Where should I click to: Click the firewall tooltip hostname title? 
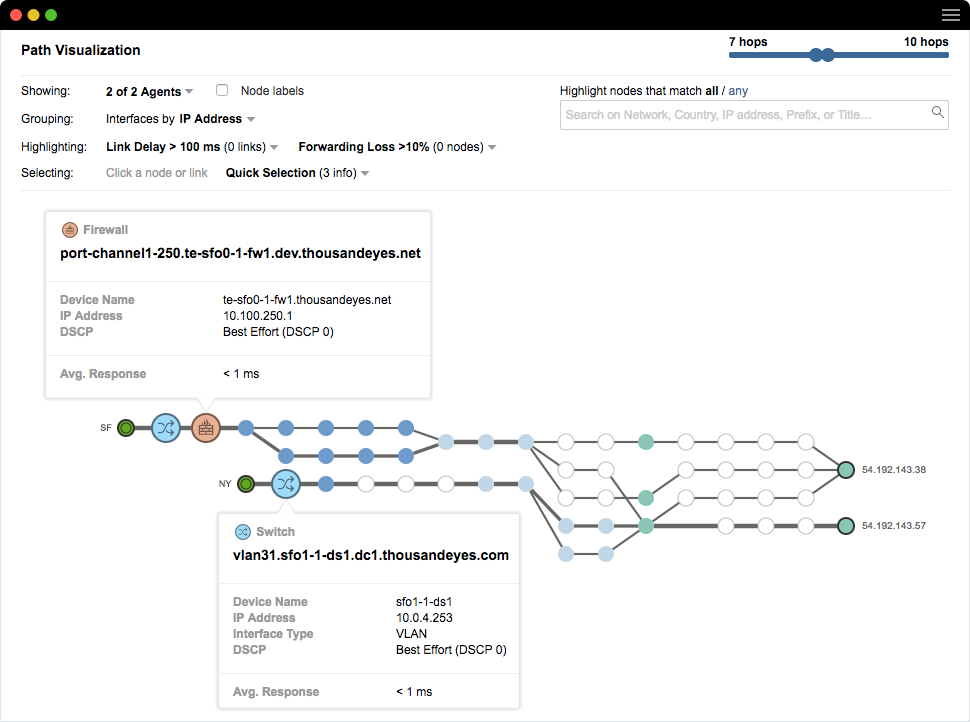pos(240,254)
